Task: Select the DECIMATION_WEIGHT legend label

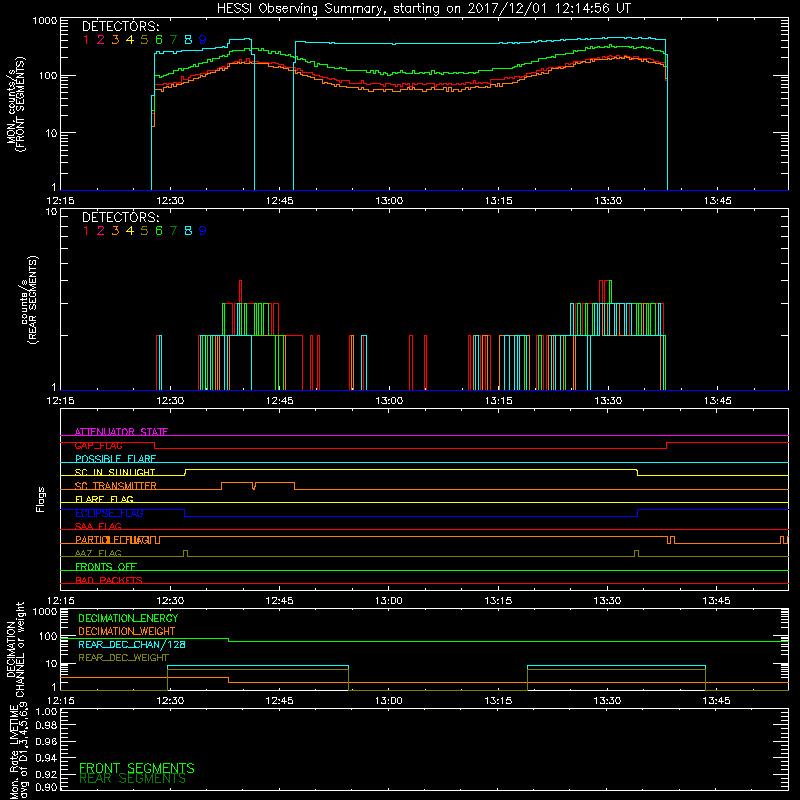Action: coord(127,632)
